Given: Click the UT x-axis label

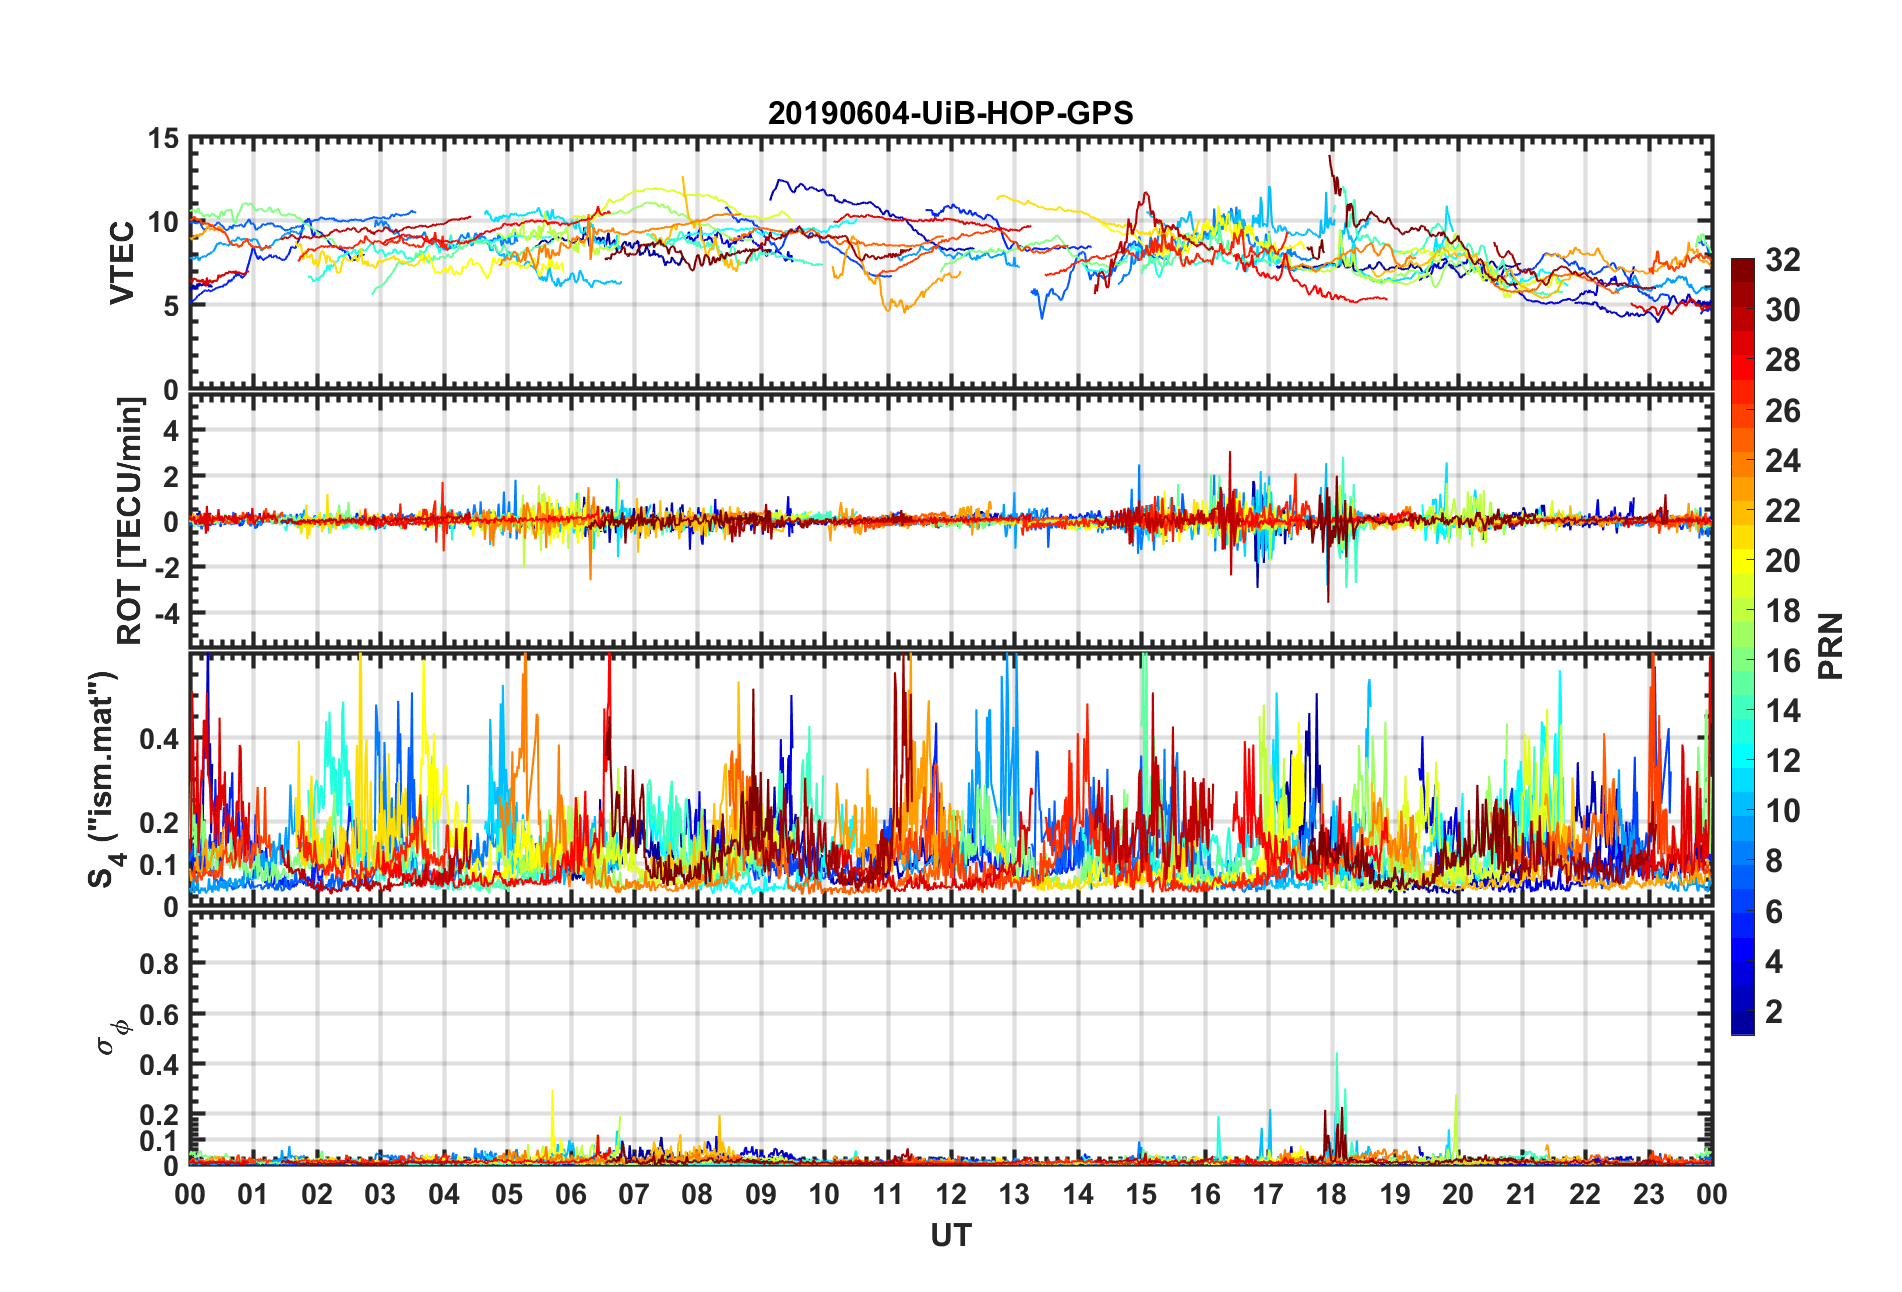Looking at the screenshot, I should pos(950,1236).
